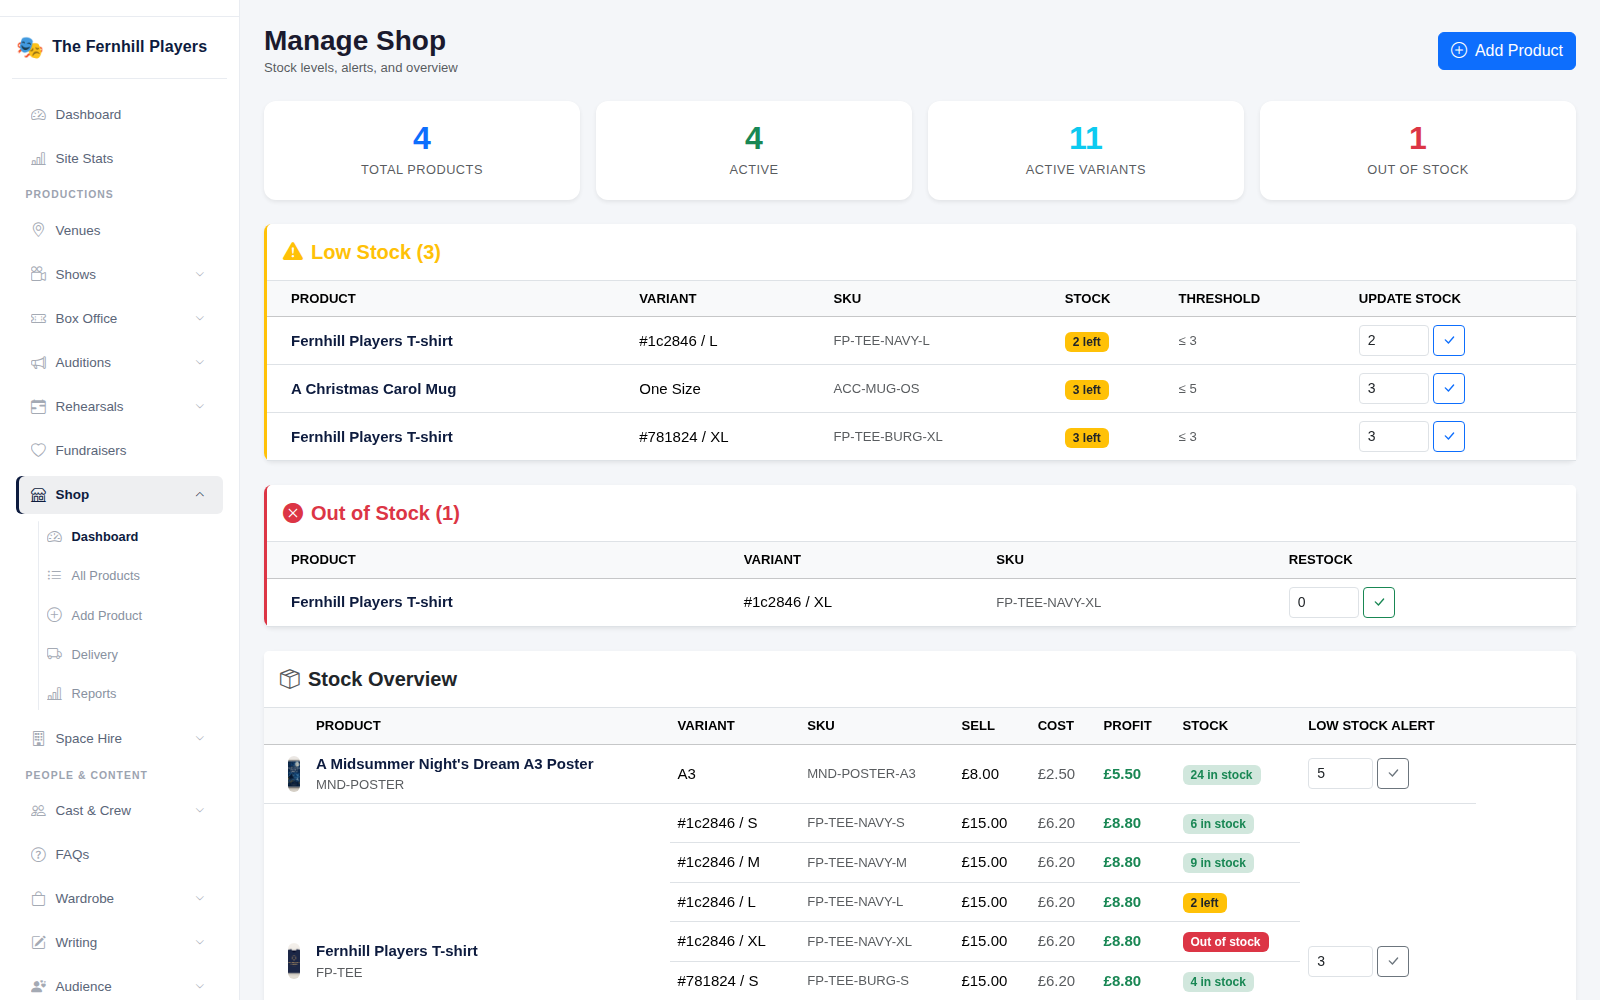Click the '24 in stock' badge
Screen dimensions: 1600x1000
(x=1221, y=775)
